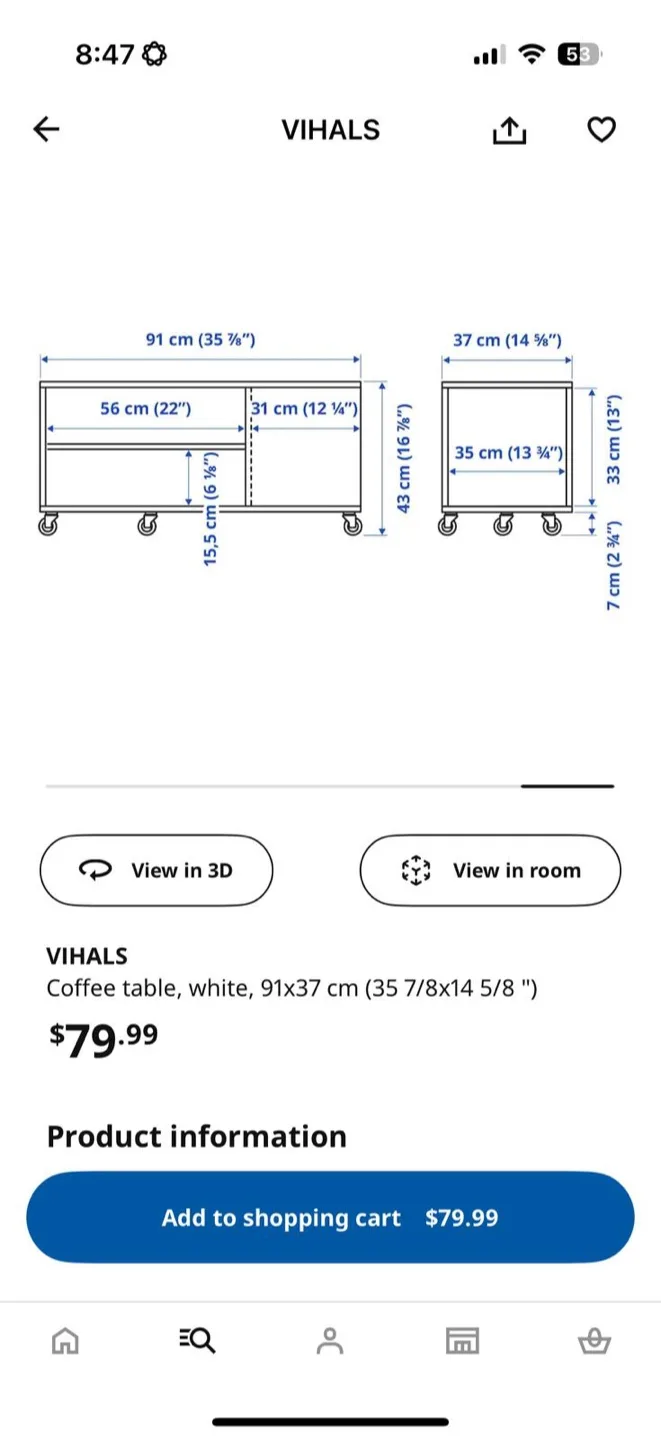Open the Search tab in bottom navigation
Viewport: 661px width, 1440px height.
tap(197, 1340)
